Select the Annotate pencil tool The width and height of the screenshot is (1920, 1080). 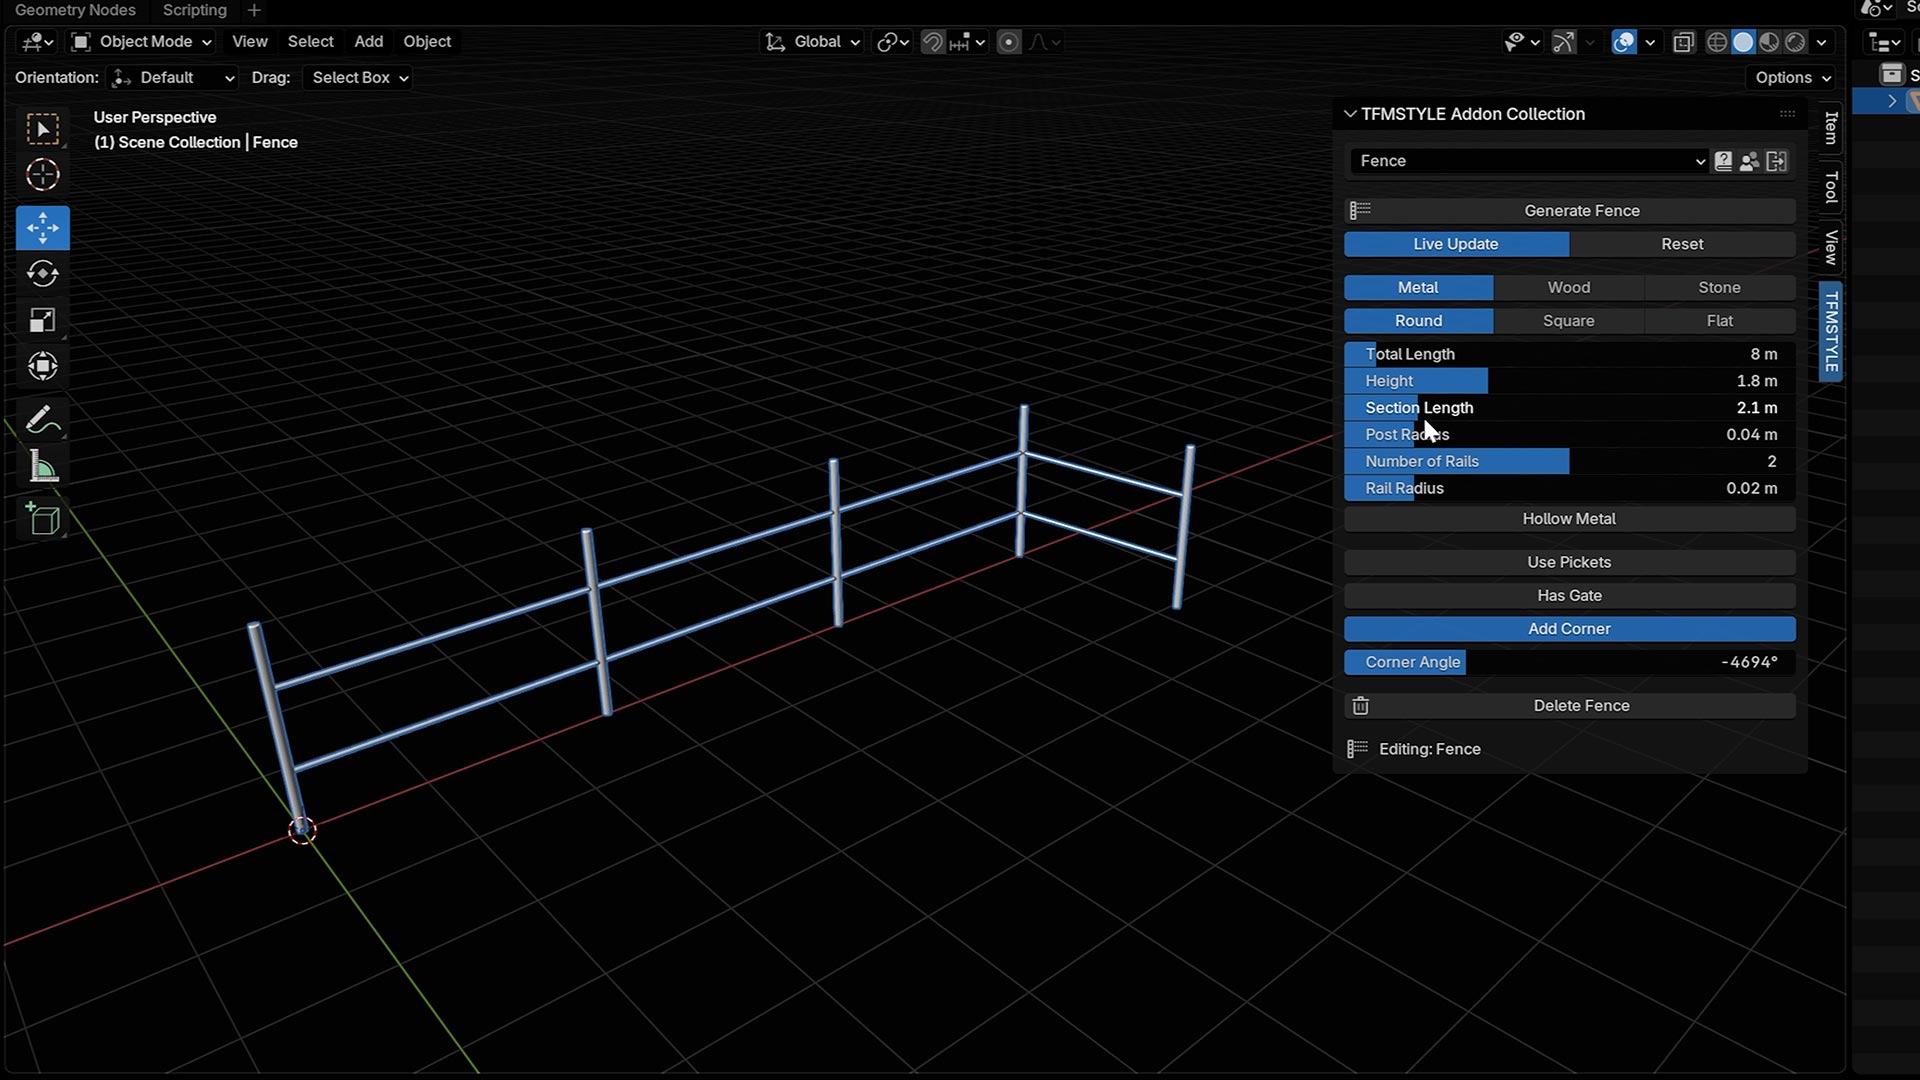42,420
